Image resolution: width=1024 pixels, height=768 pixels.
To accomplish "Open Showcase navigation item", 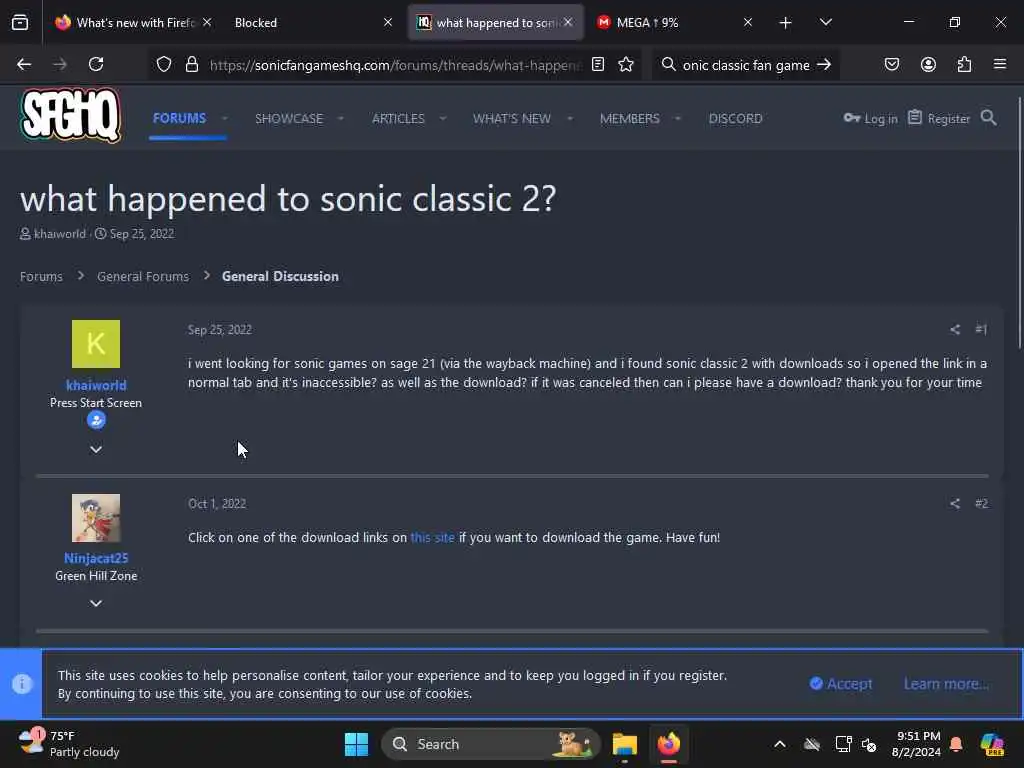I will [289, 119].
